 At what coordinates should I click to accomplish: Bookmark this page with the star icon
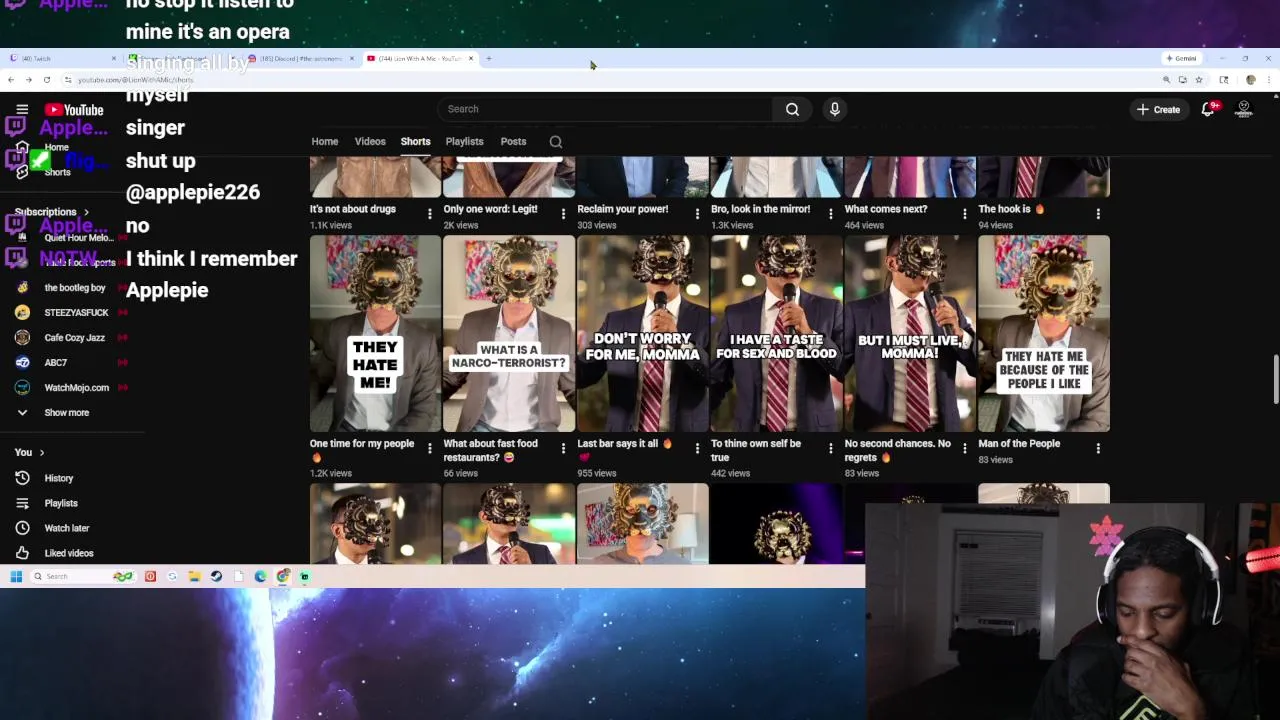point(1199,80)
